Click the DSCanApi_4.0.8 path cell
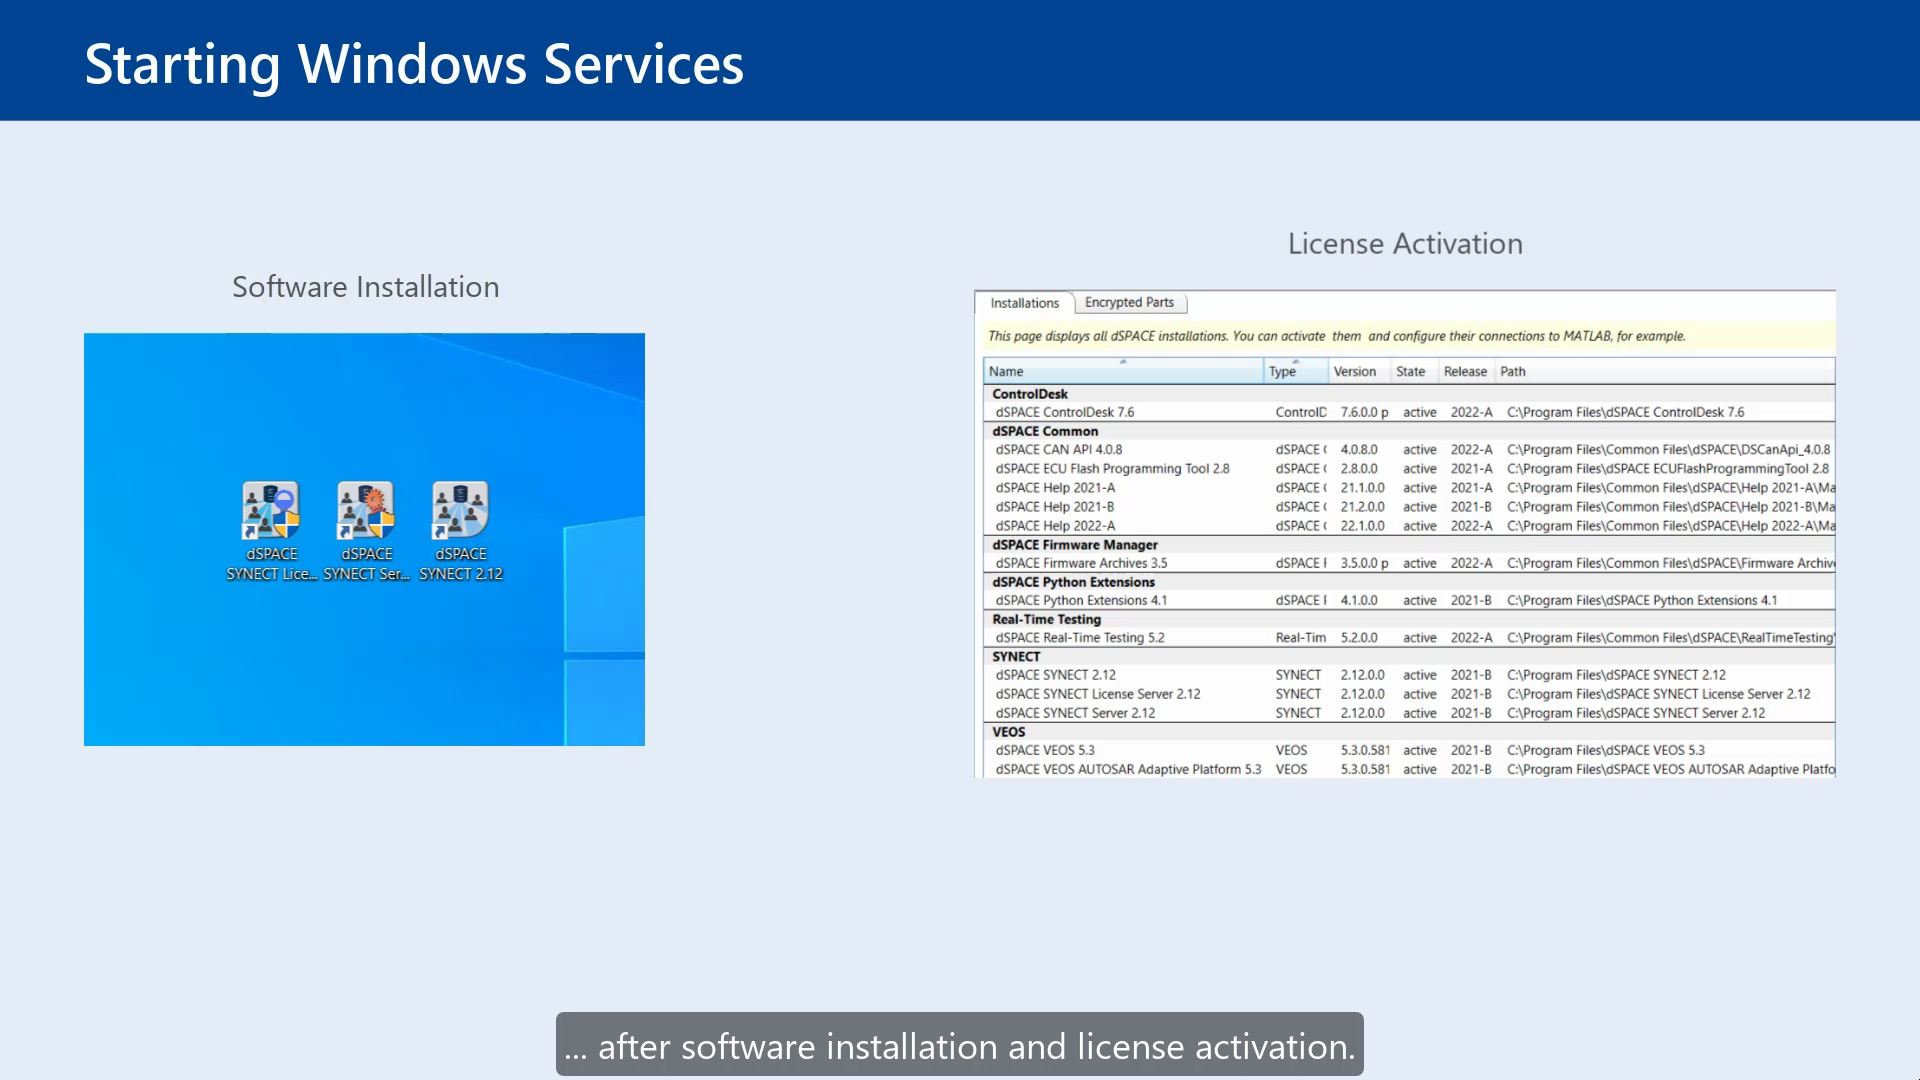 (1668, 450)
